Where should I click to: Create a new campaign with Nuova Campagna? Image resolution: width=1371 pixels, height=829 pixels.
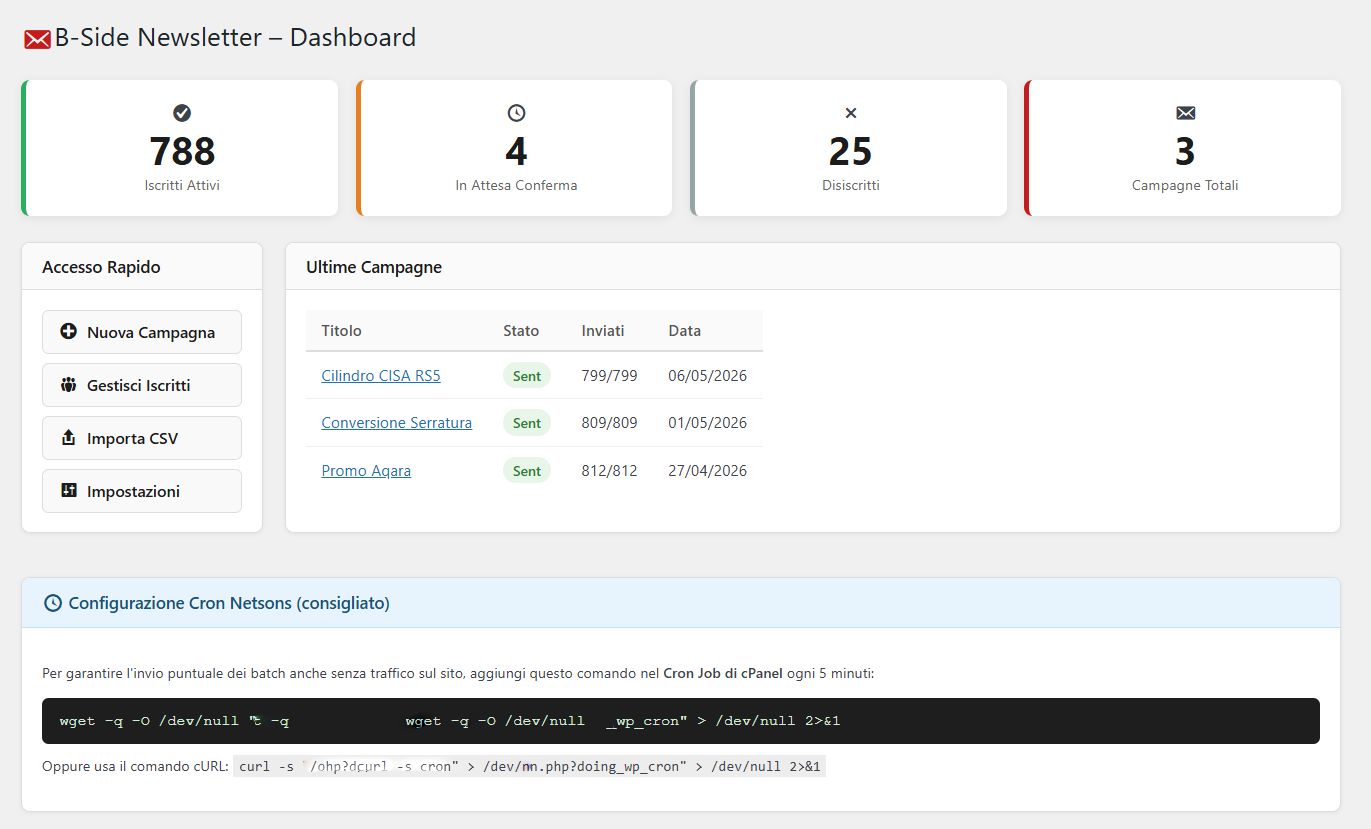[x=142, y=332]
